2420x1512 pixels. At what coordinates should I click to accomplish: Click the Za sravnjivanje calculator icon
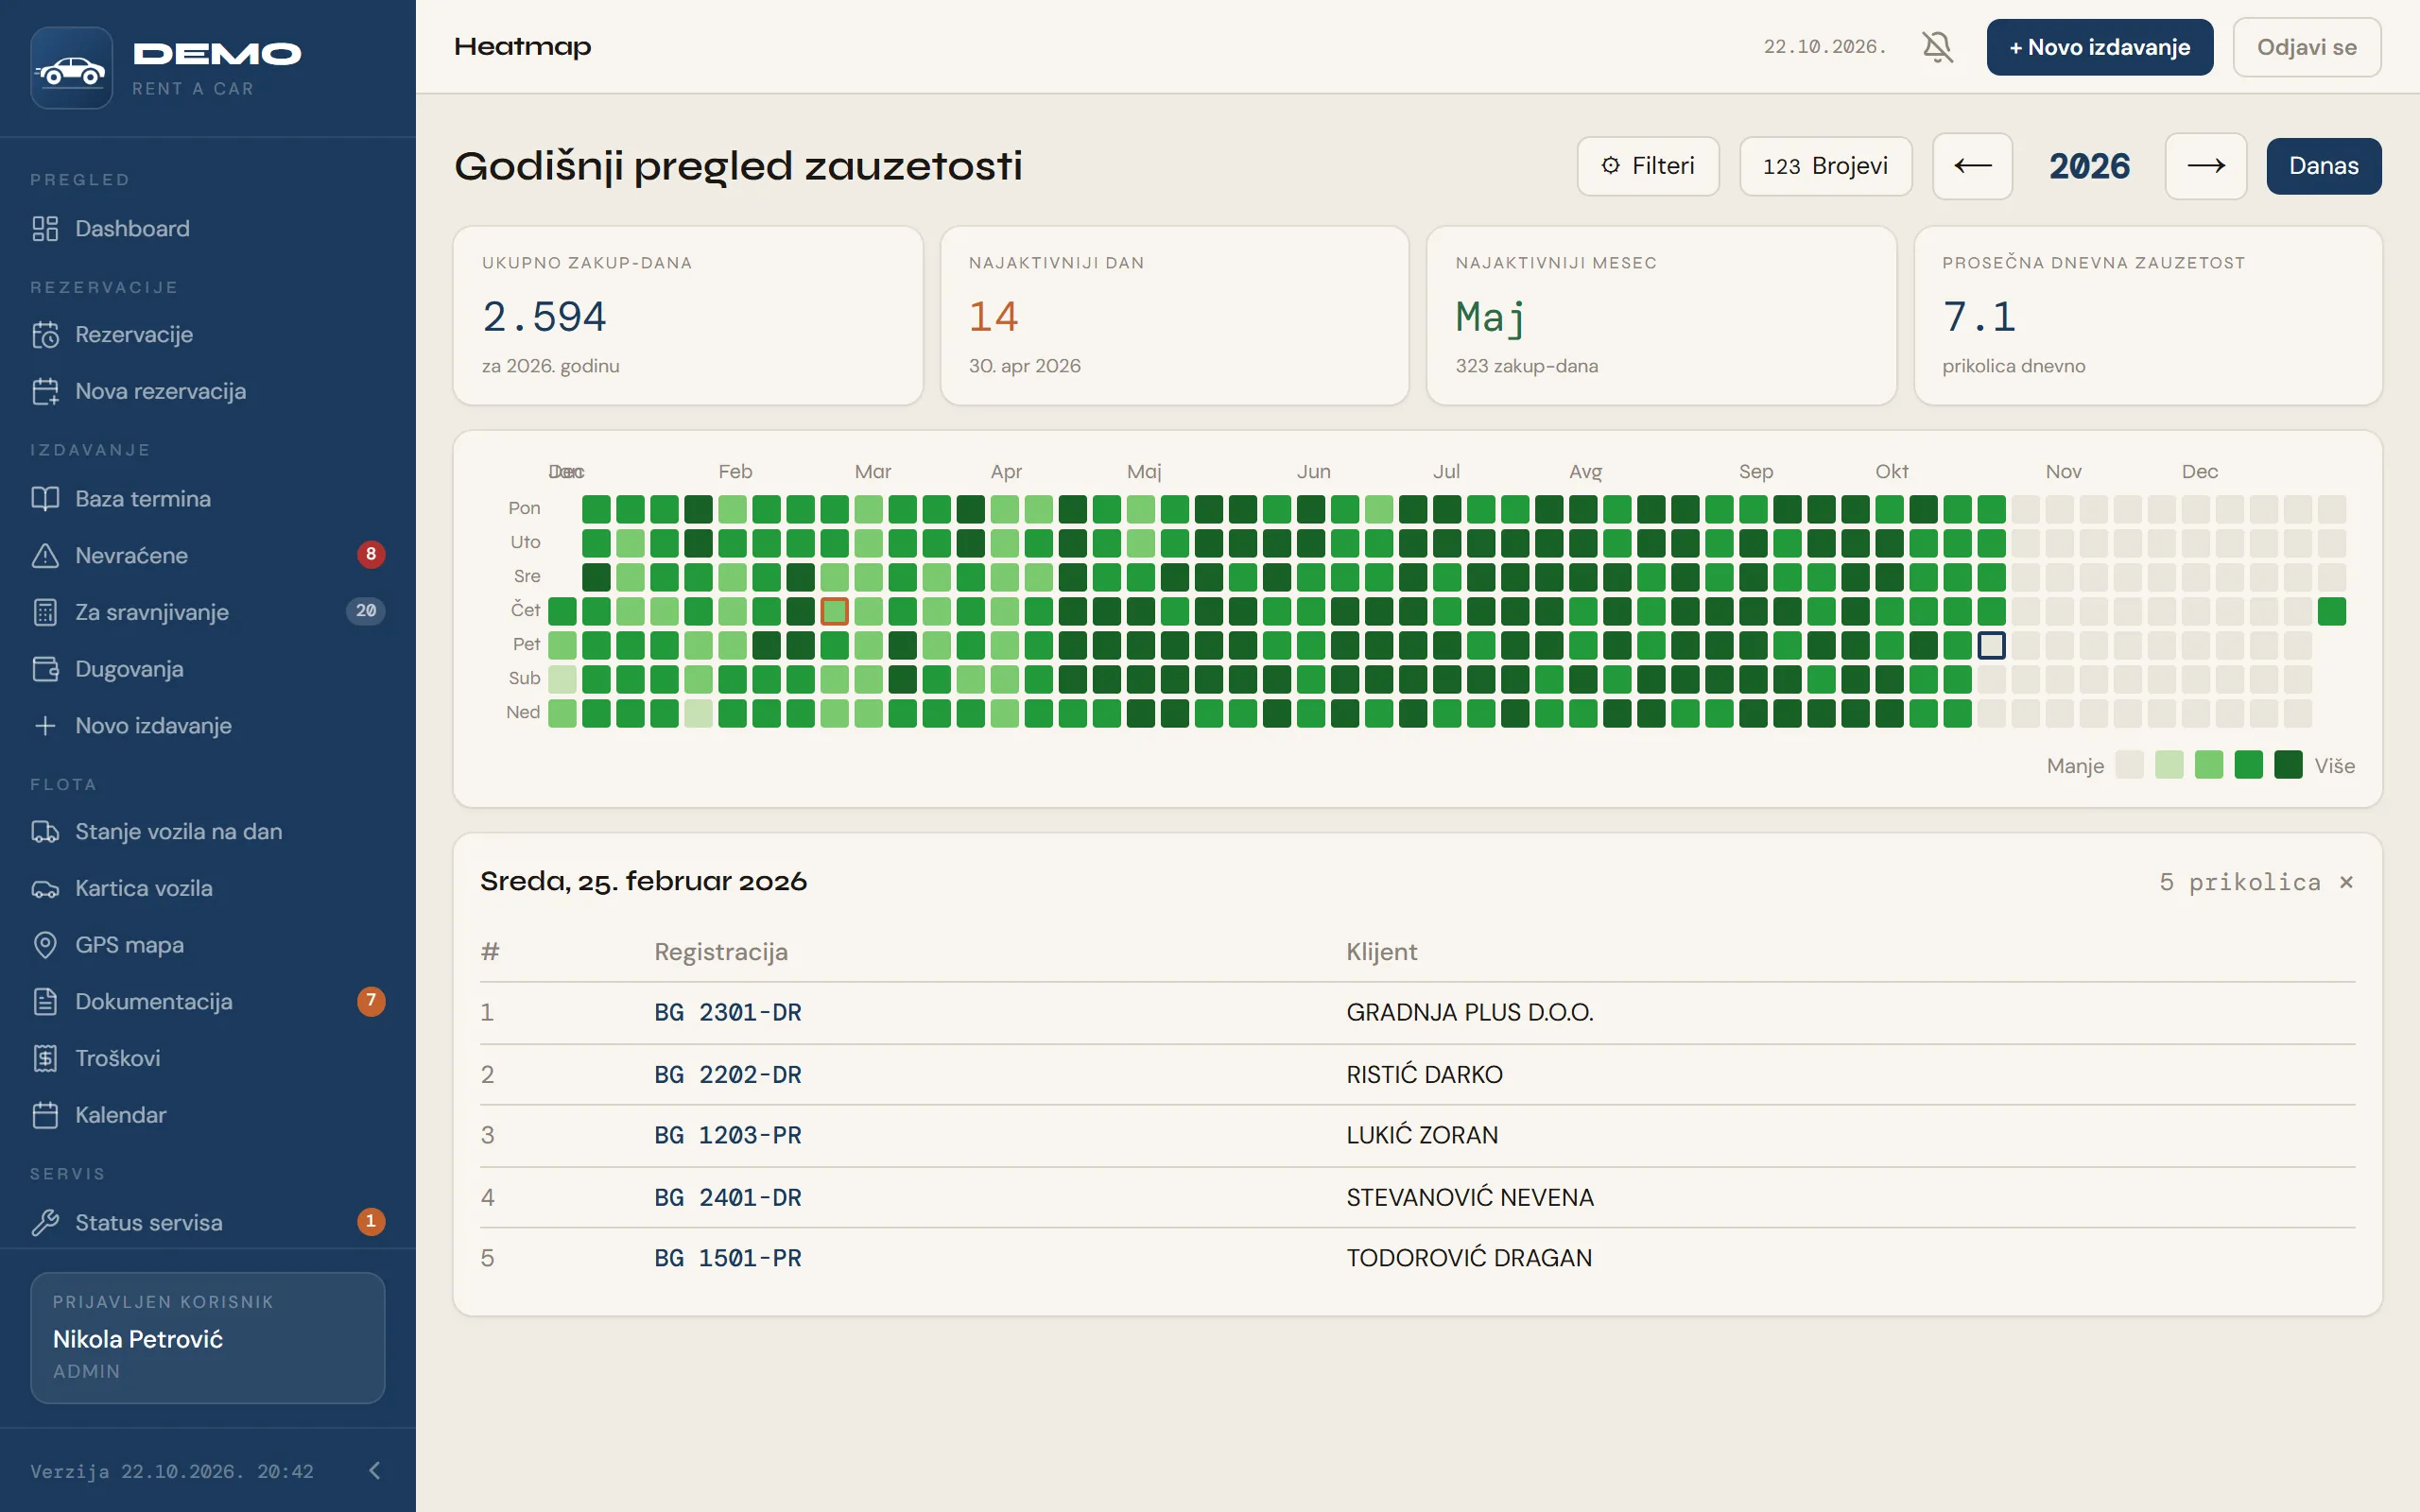[45, 612]
